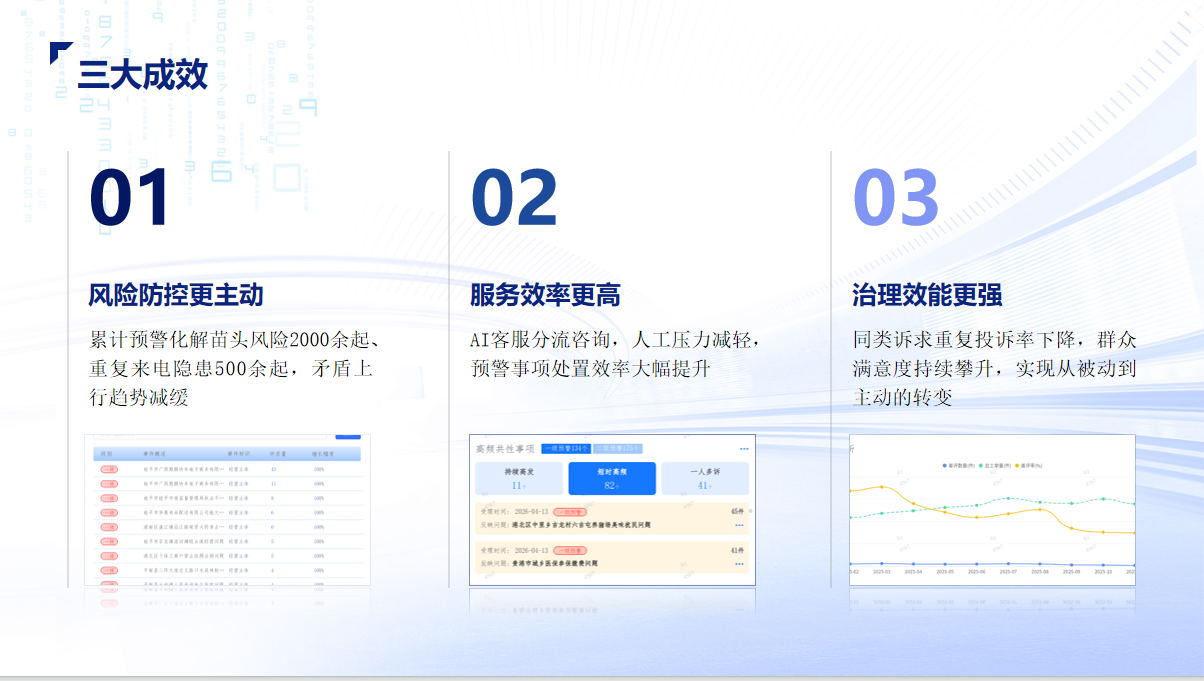Click the request count 11 in second table row
Screen dimensions: 1204x681
(x=273, y=484)
